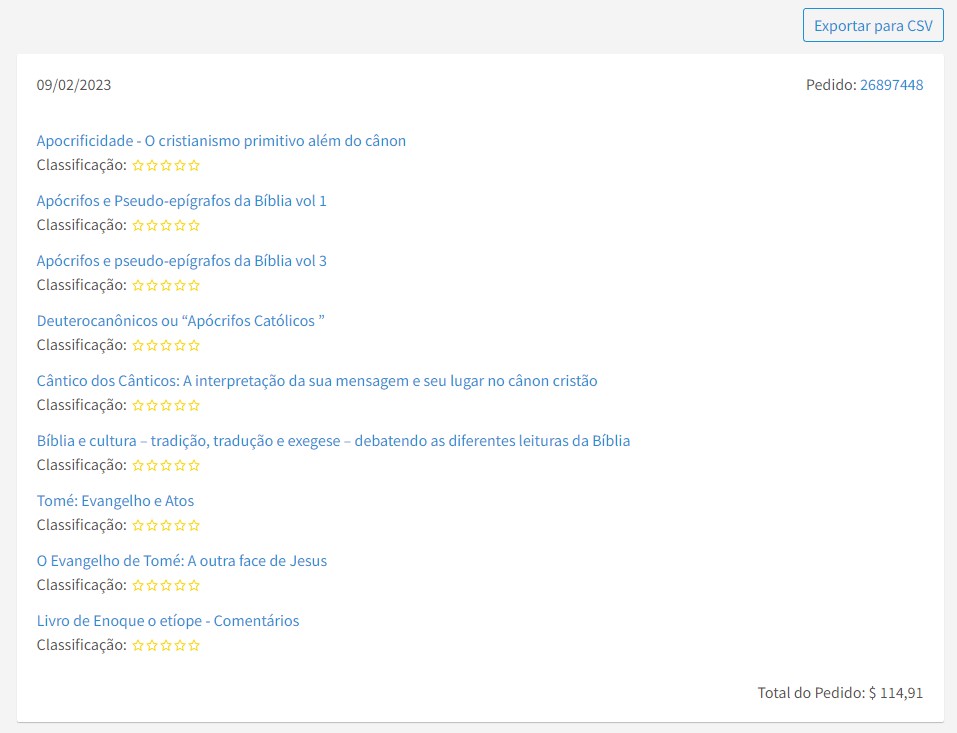Click Classificação label under Livro de Enoque
The width and height of the screenshot is (957, 733).
82,645
